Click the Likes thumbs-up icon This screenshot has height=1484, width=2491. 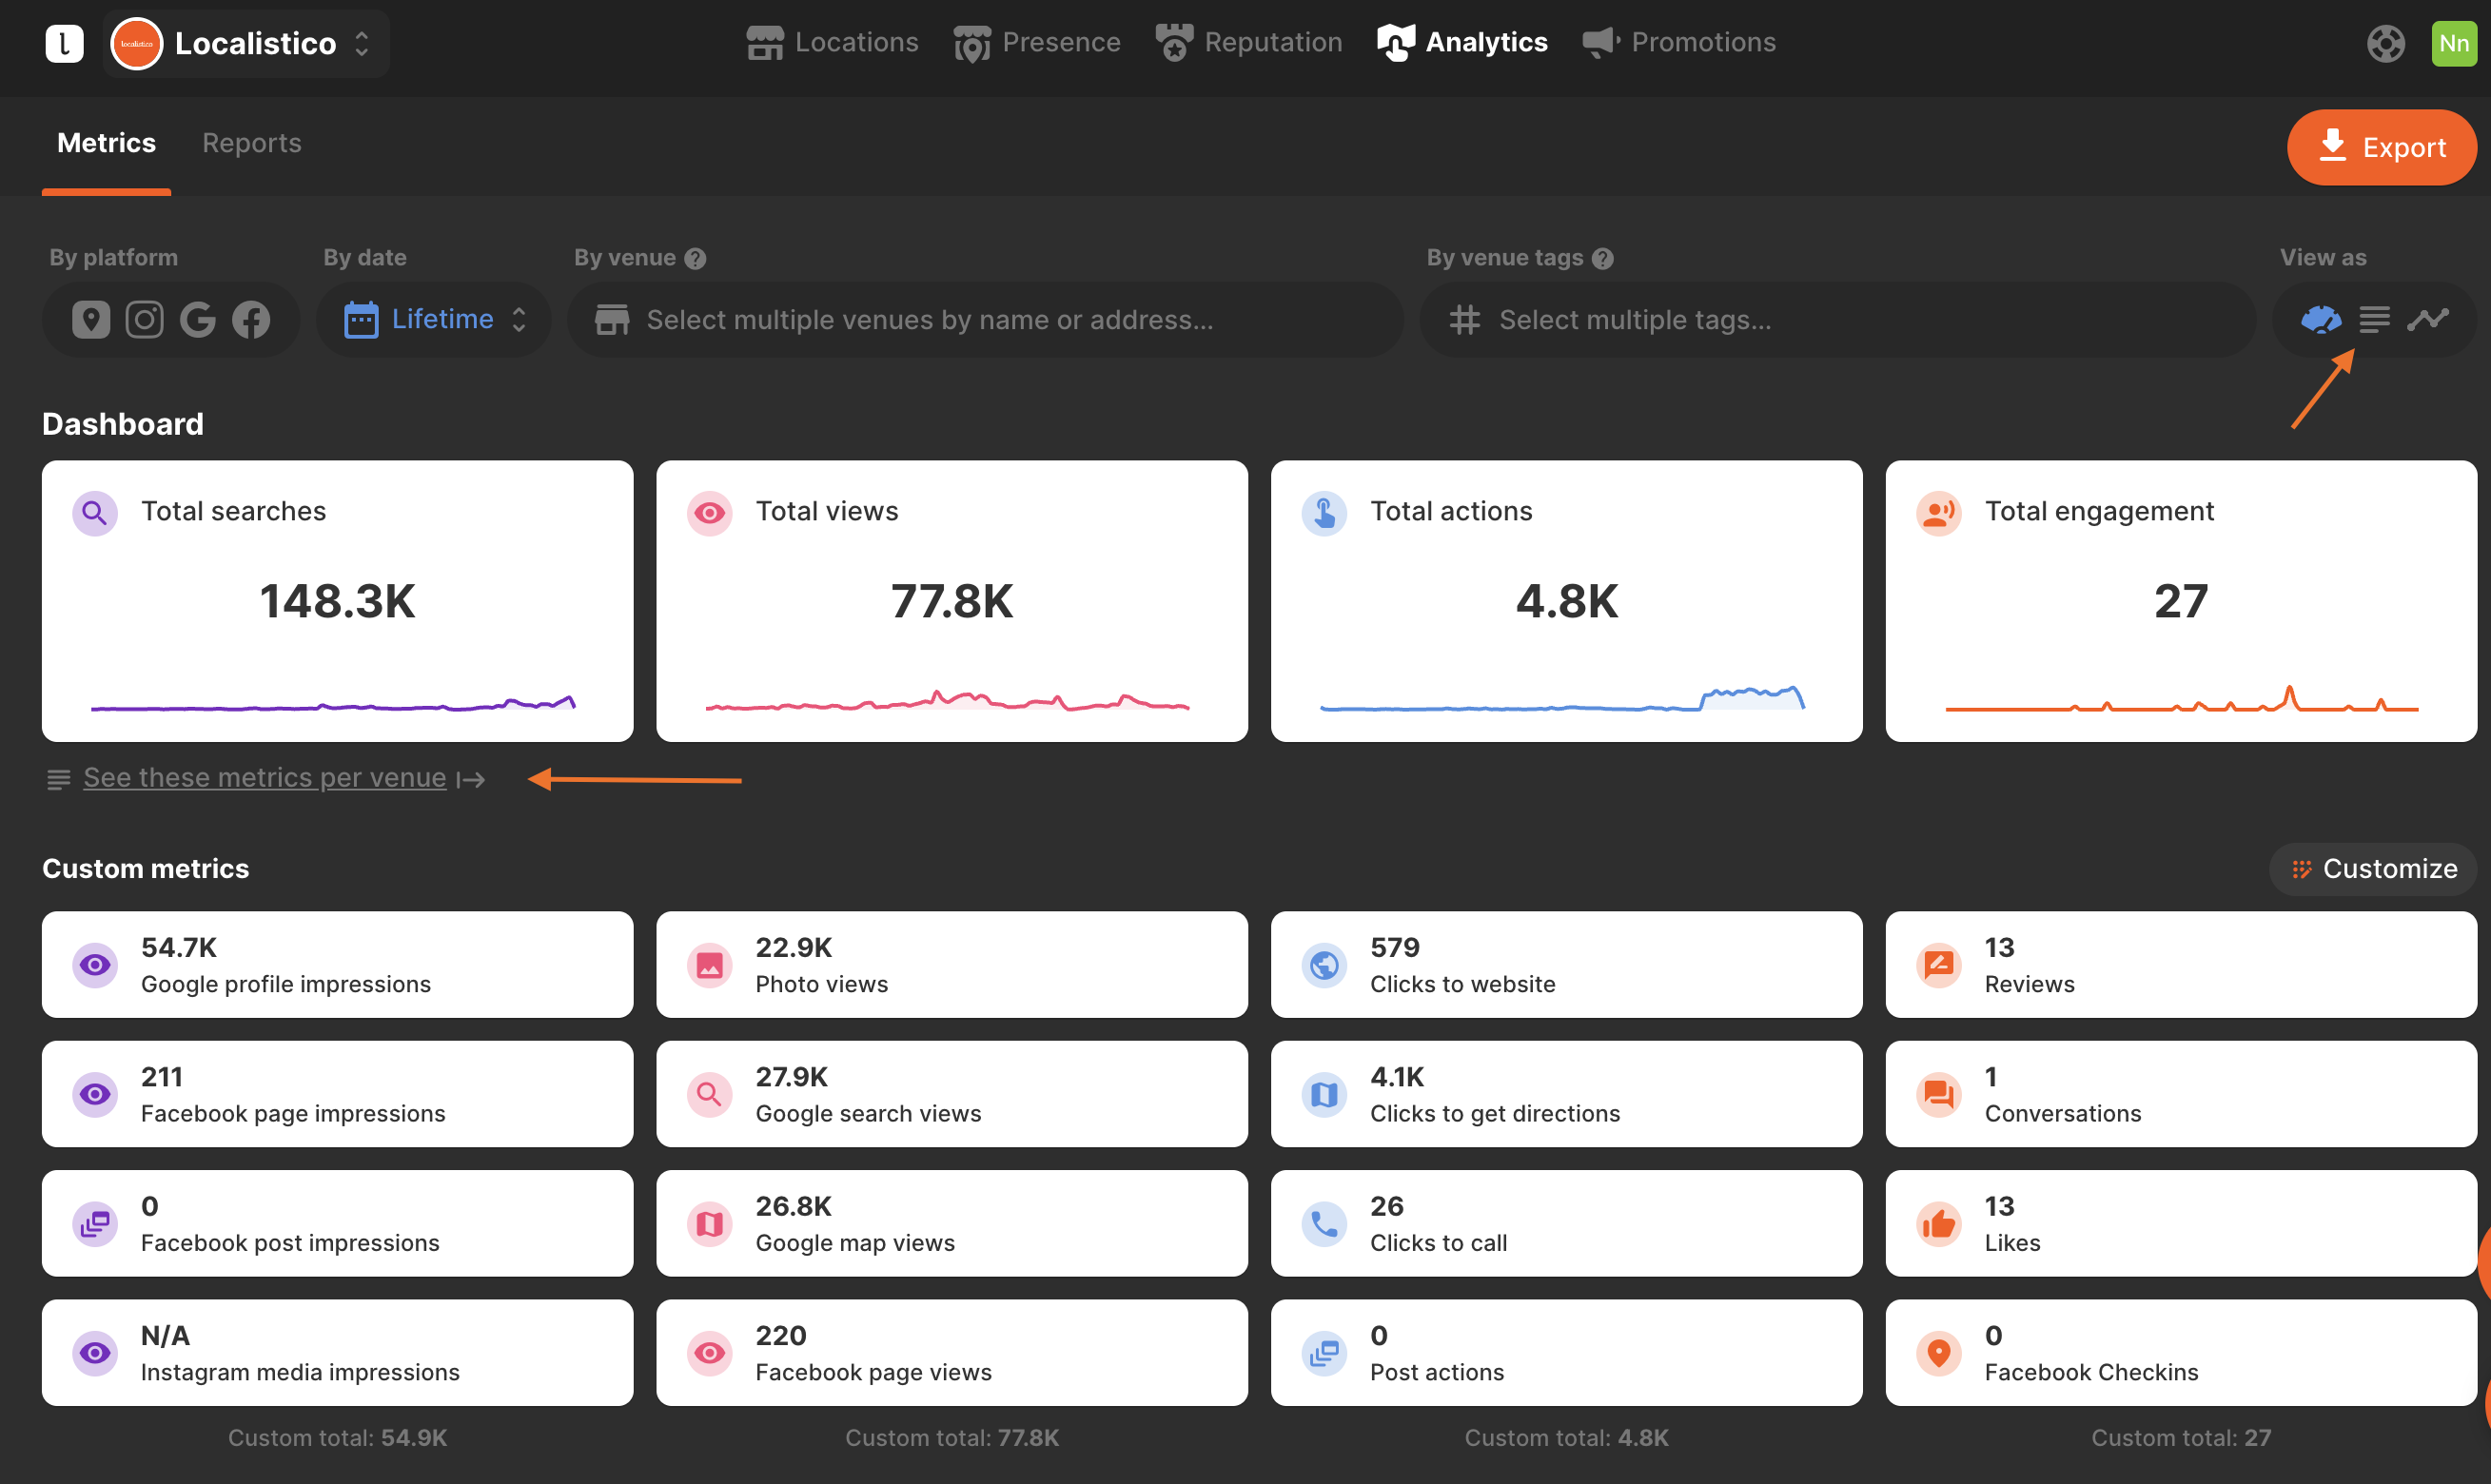click(x=1939, y=1224)
